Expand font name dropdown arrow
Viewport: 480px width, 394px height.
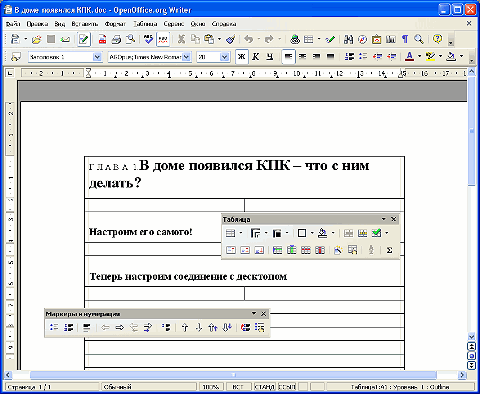pyautogui.click(x=187, y=57)
